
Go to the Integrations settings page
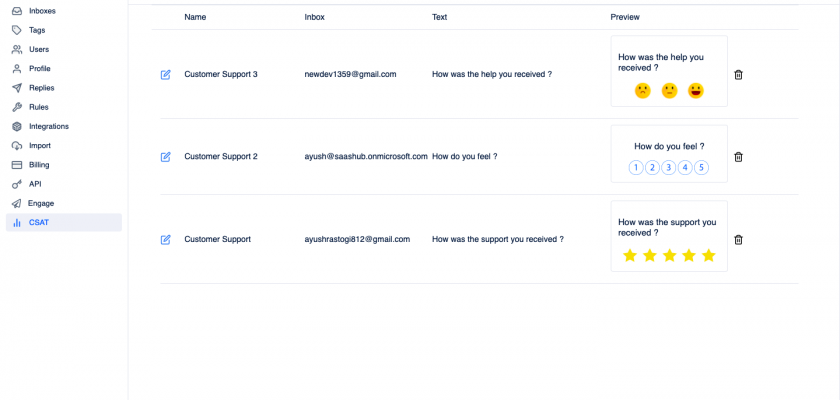click(48, 126)
